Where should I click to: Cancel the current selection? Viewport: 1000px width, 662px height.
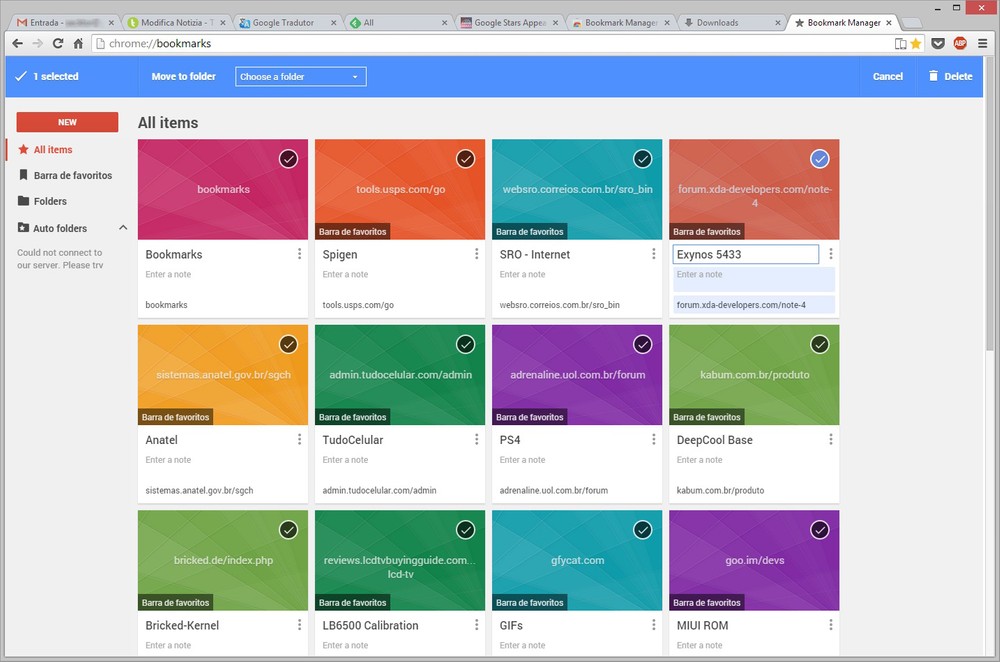pyautogui.click(x=887, y=77)
